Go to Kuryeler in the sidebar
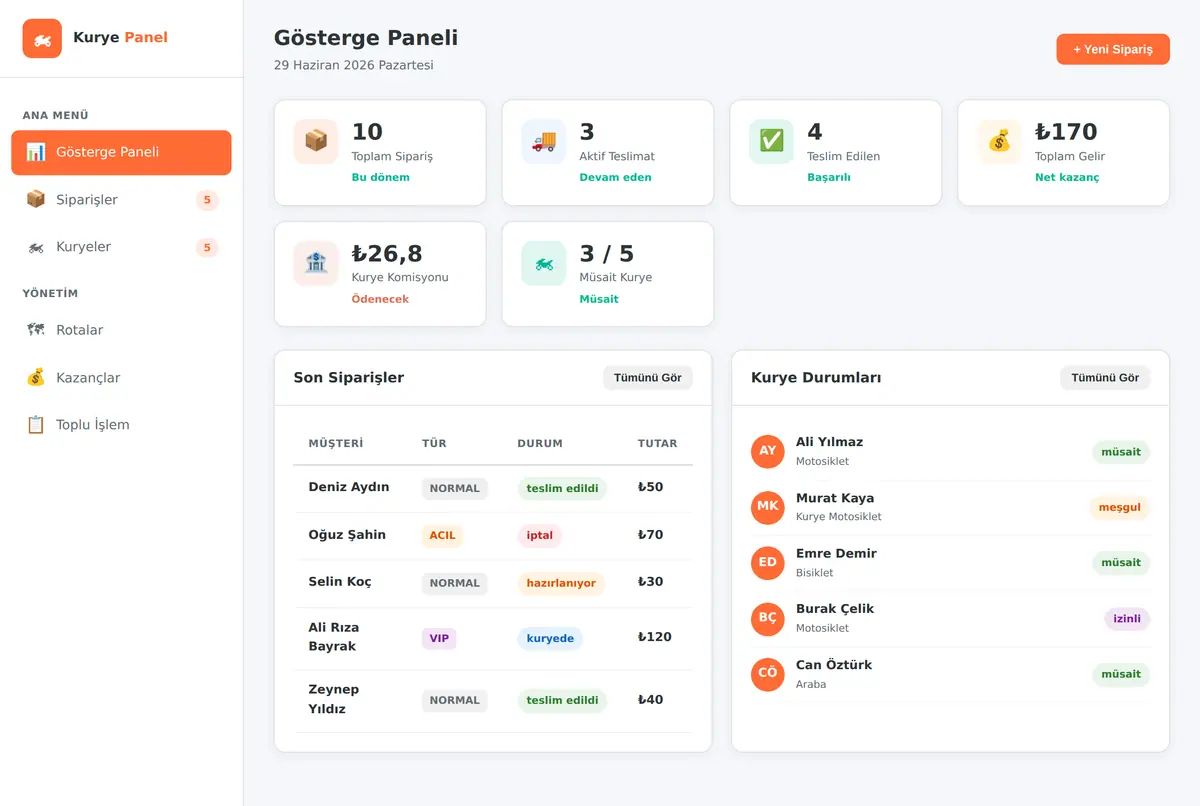This screenshot has height=806, width=1200. [x=121, y=247]
